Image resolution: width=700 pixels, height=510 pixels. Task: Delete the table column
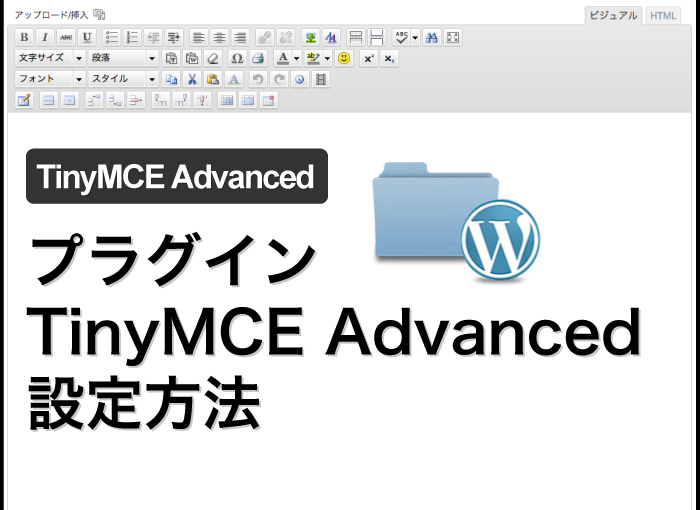click(x=202, y=100)
